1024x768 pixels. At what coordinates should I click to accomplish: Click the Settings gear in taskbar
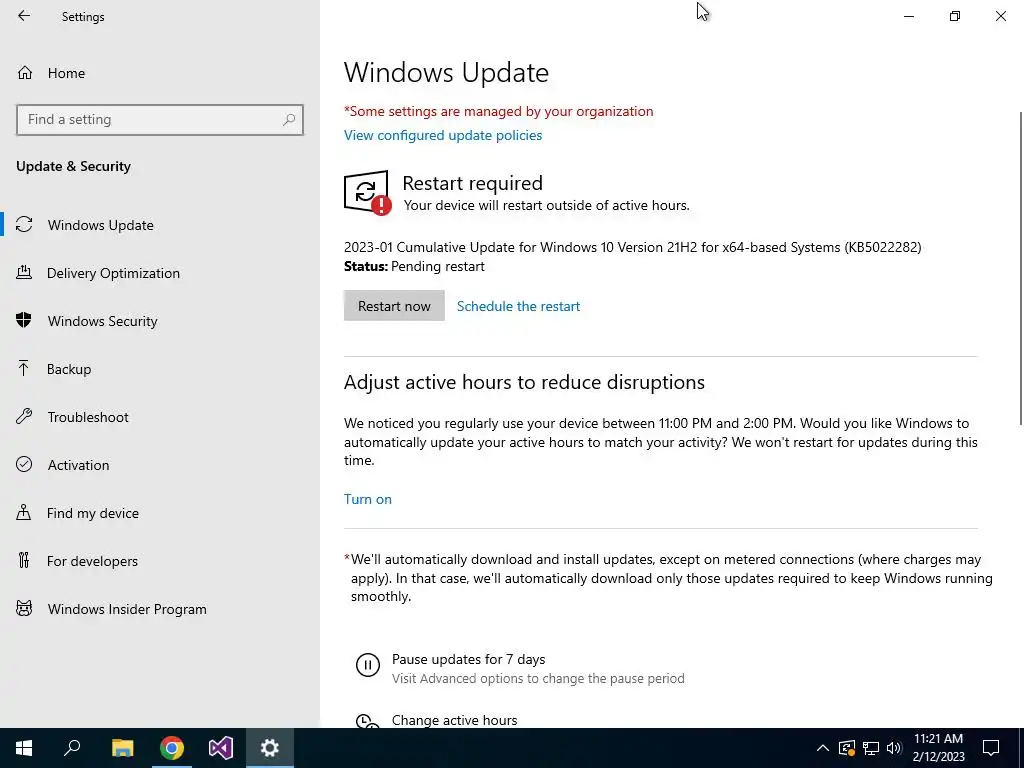(x=270, y=748)
